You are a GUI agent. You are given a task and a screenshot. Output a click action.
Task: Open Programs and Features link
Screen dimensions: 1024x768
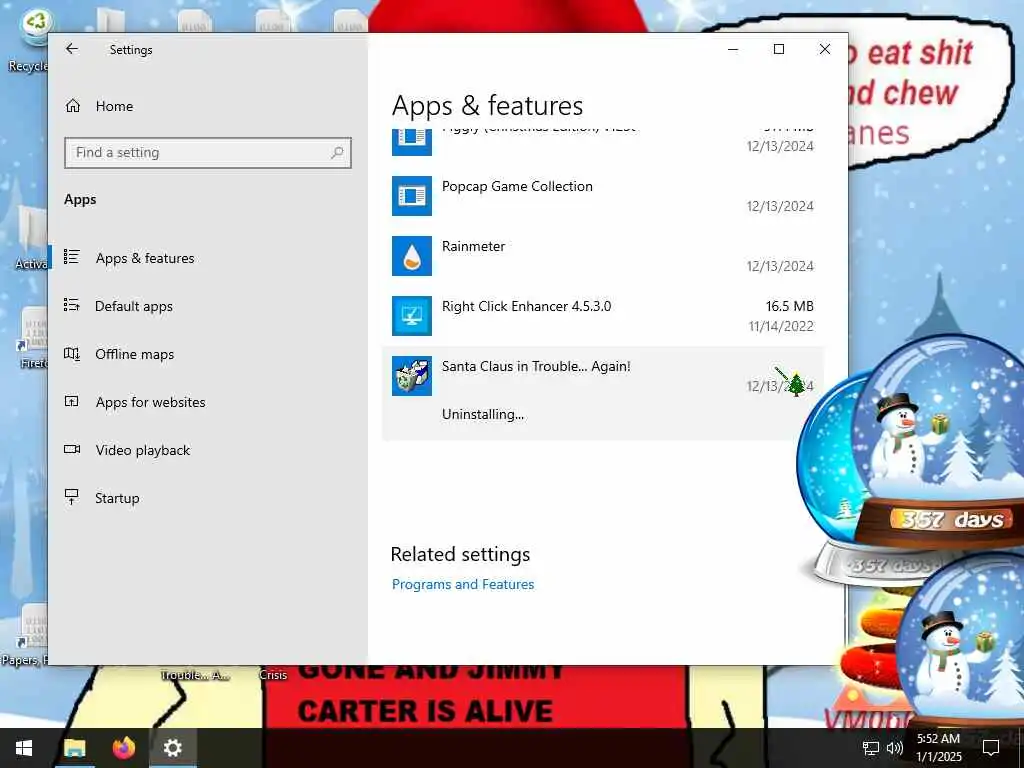463,584
